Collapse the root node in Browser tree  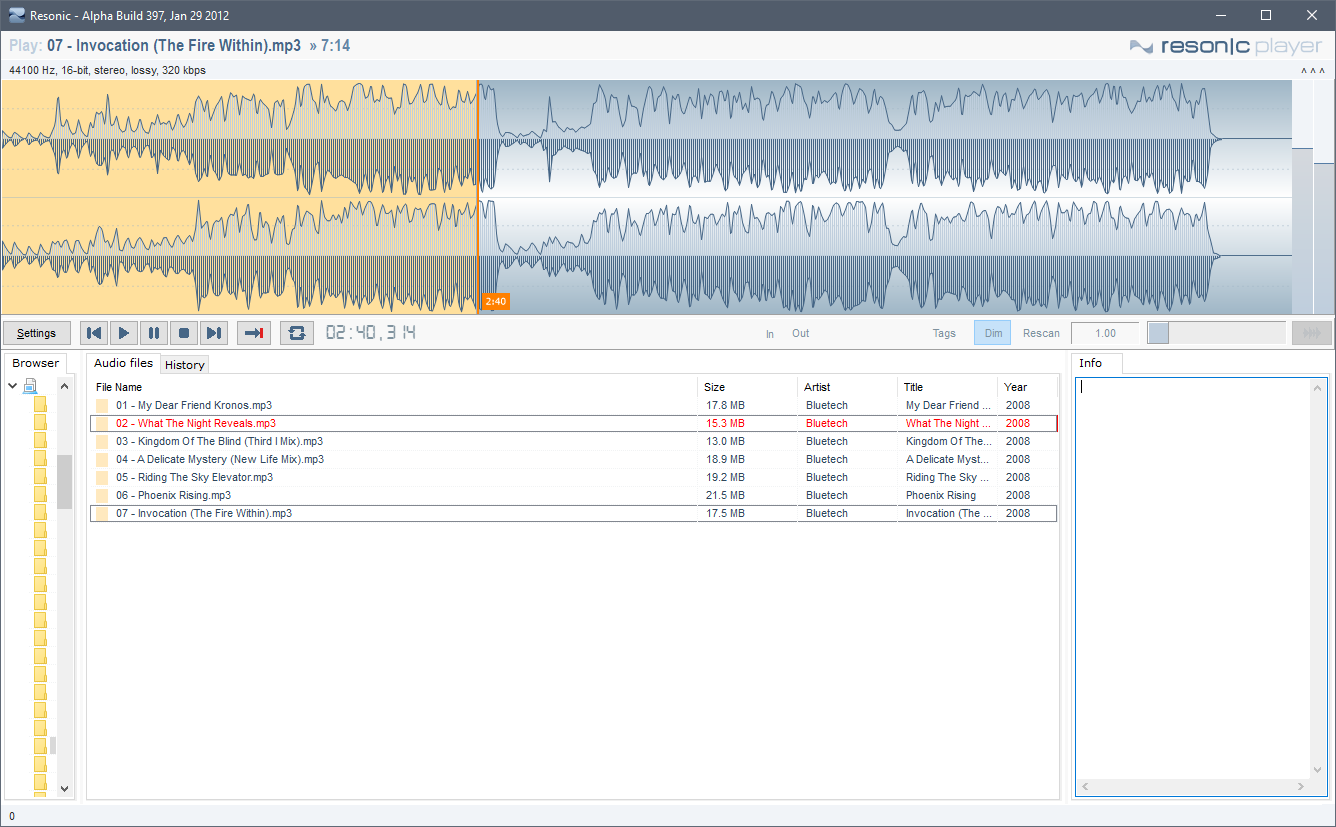click(13, 386)
